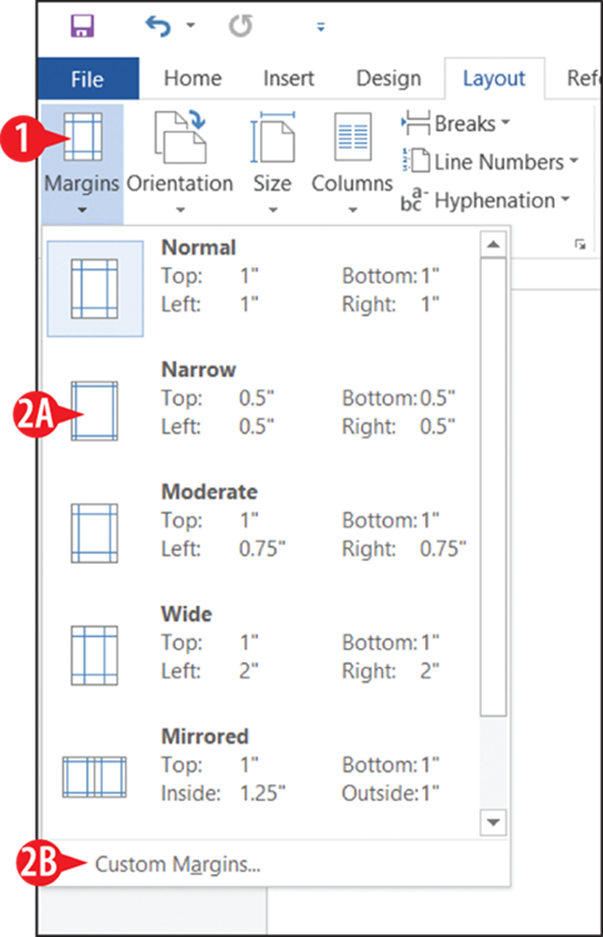Viewport: 603px width, 937px height.
Task: Click the Size page icon
Action: pyautogui.click(x=273, y=137)
